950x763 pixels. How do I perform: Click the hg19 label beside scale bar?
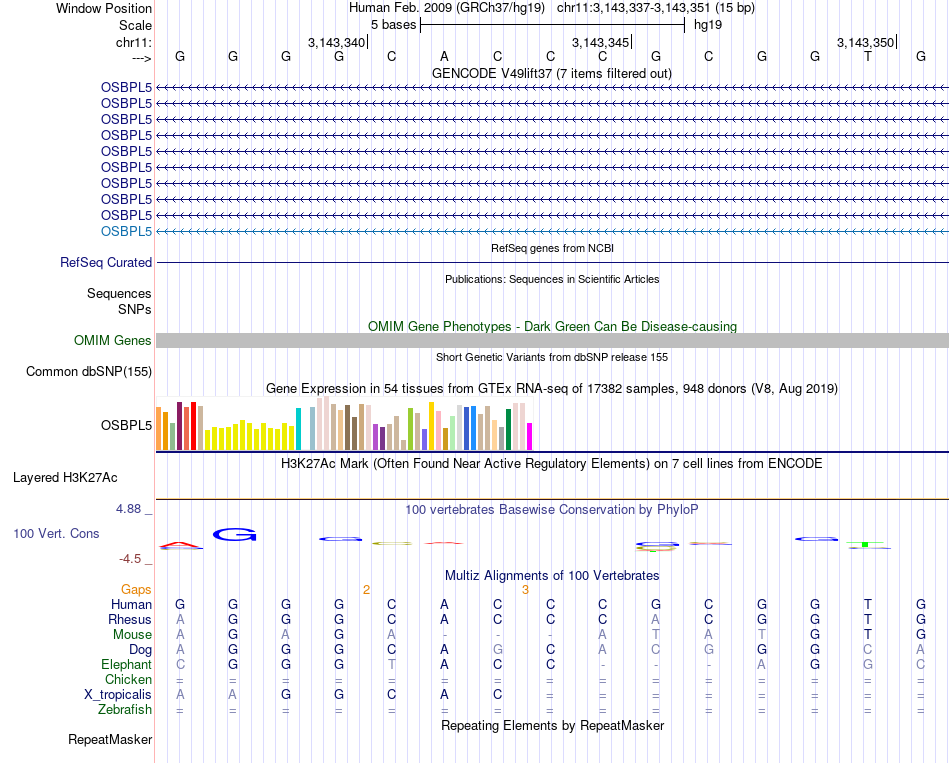[708, 25]
